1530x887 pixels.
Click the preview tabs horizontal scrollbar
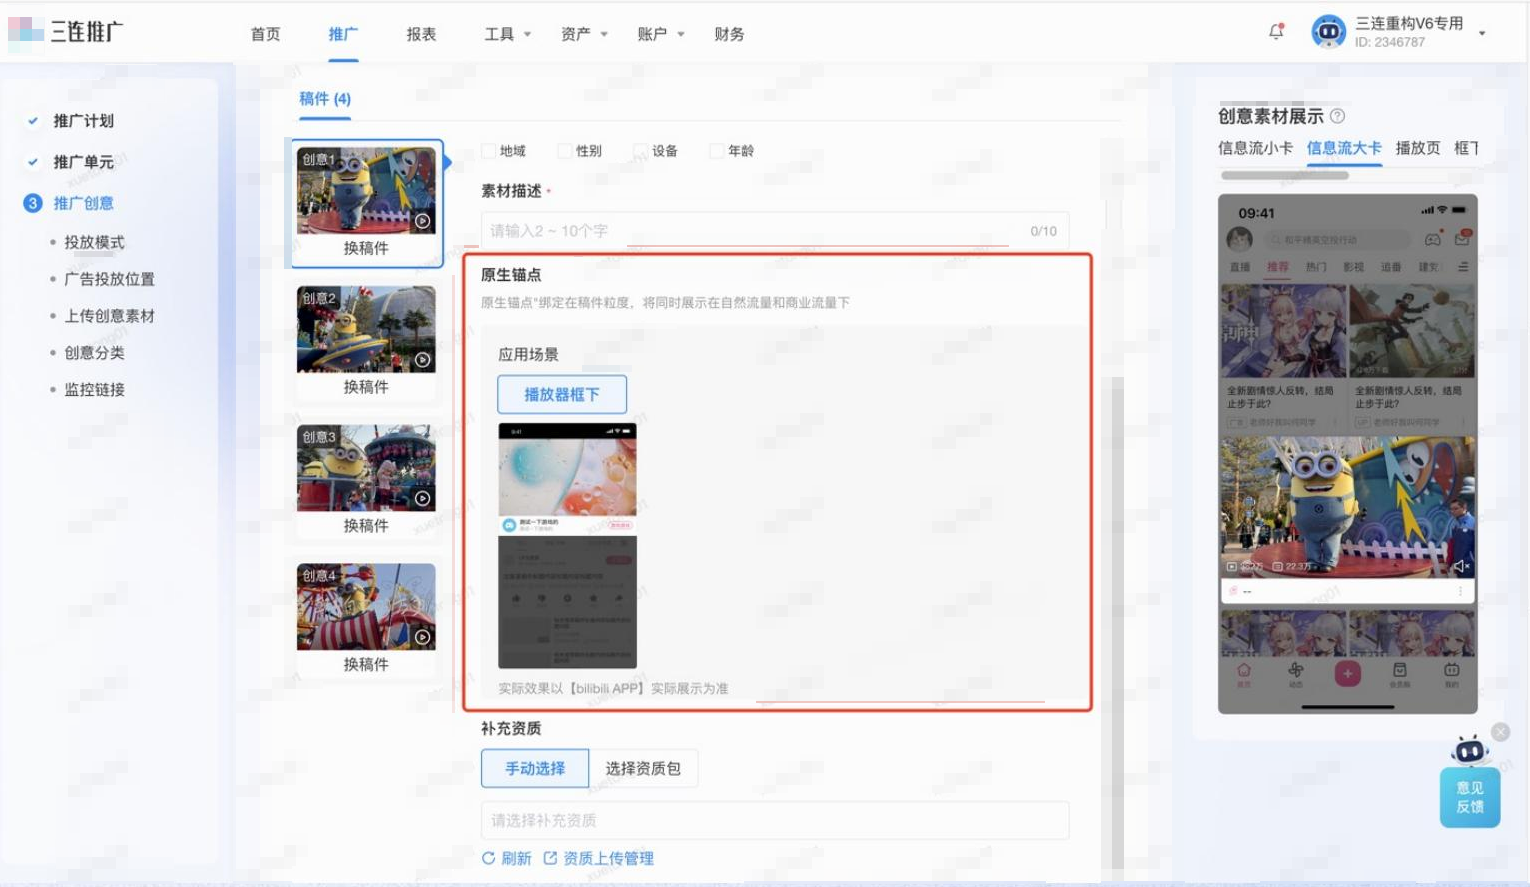coord(1285,175)
